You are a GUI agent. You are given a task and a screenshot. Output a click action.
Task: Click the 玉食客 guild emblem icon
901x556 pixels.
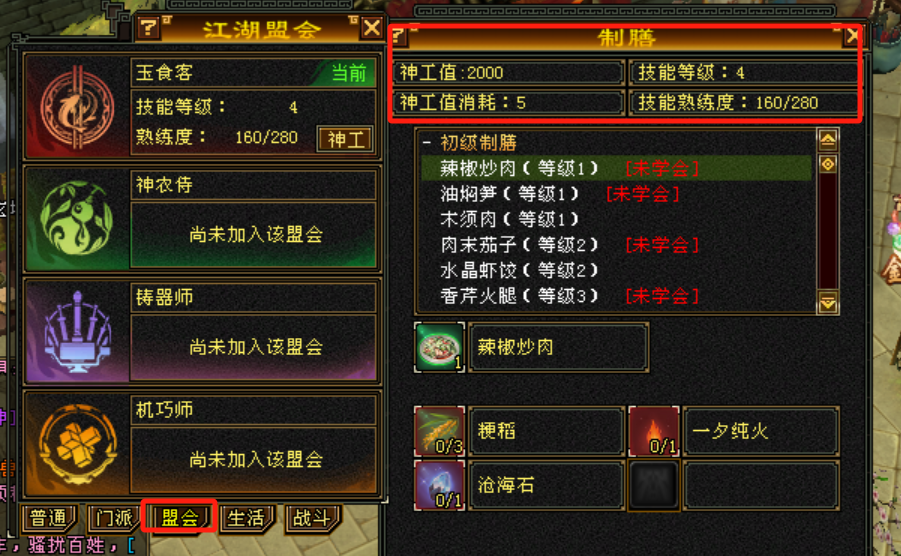coord(77,107)
